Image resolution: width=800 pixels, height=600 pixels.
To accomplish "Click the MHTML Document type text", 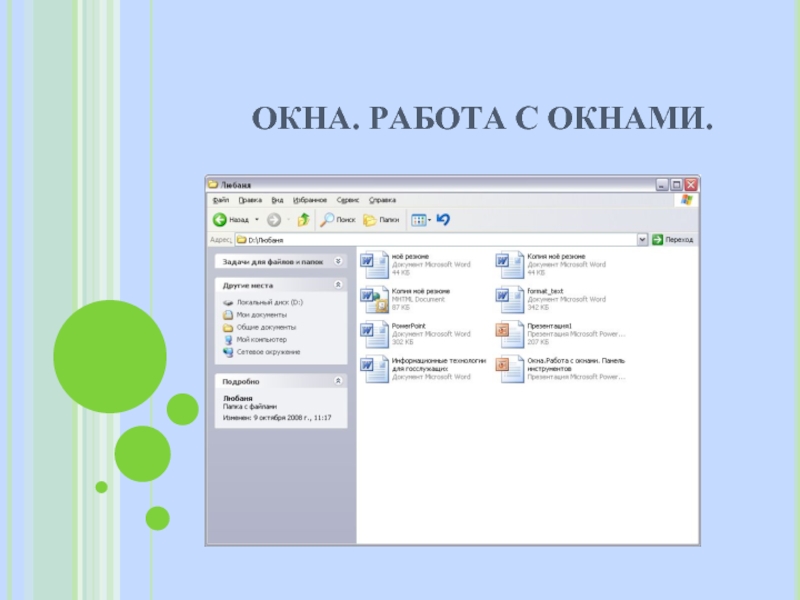I will click(x=418, y=299).
